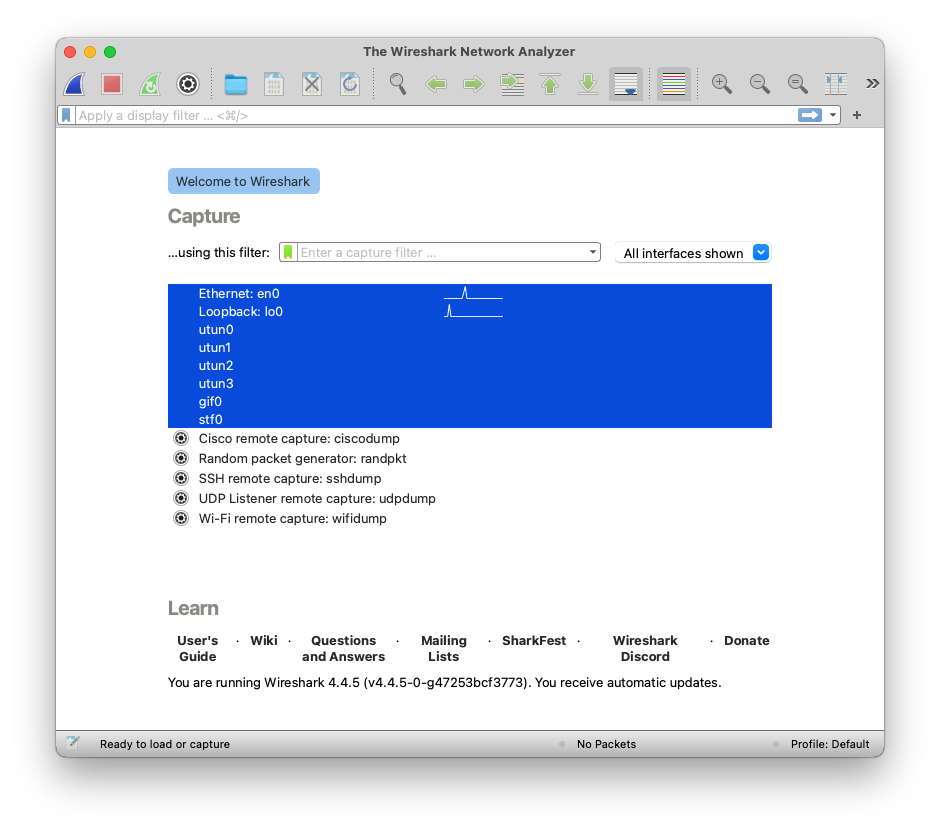Open capture filter history dropdown
Screen dimensions: 940x831
[x=592, y=252]
